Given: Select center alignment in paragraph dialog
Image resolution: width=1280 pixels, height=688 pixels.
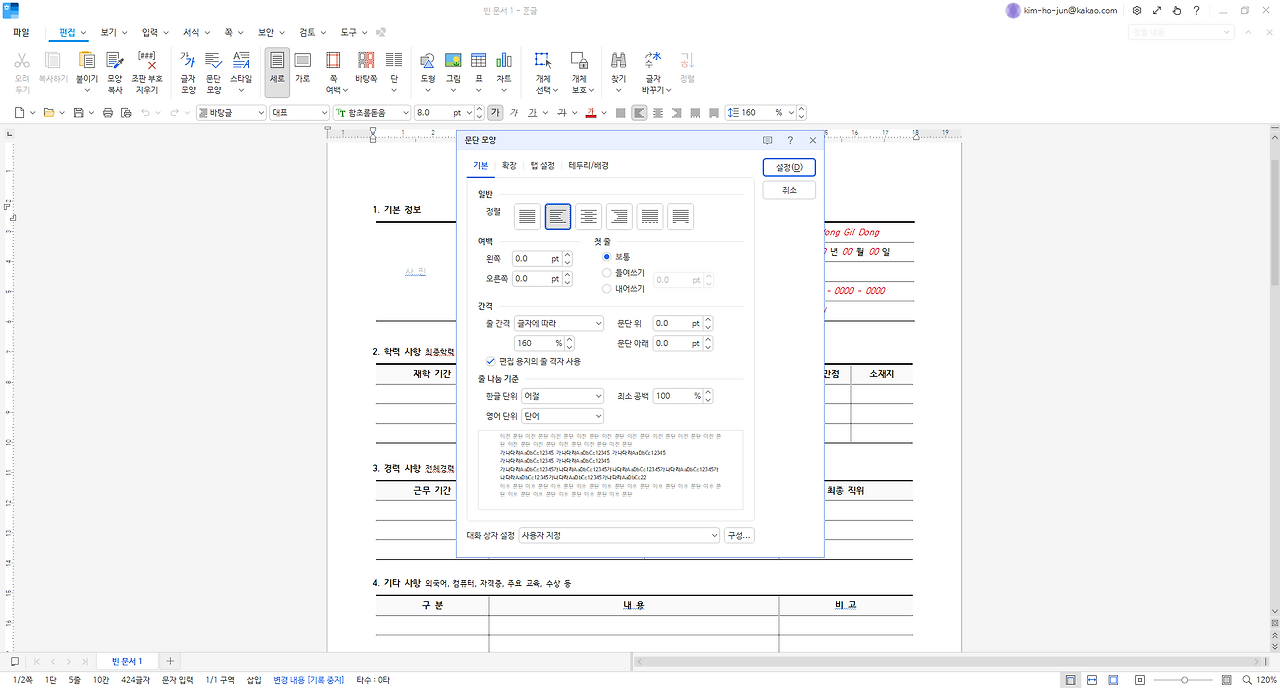Looking at the screenshot, I should click(x=588, y=216).
